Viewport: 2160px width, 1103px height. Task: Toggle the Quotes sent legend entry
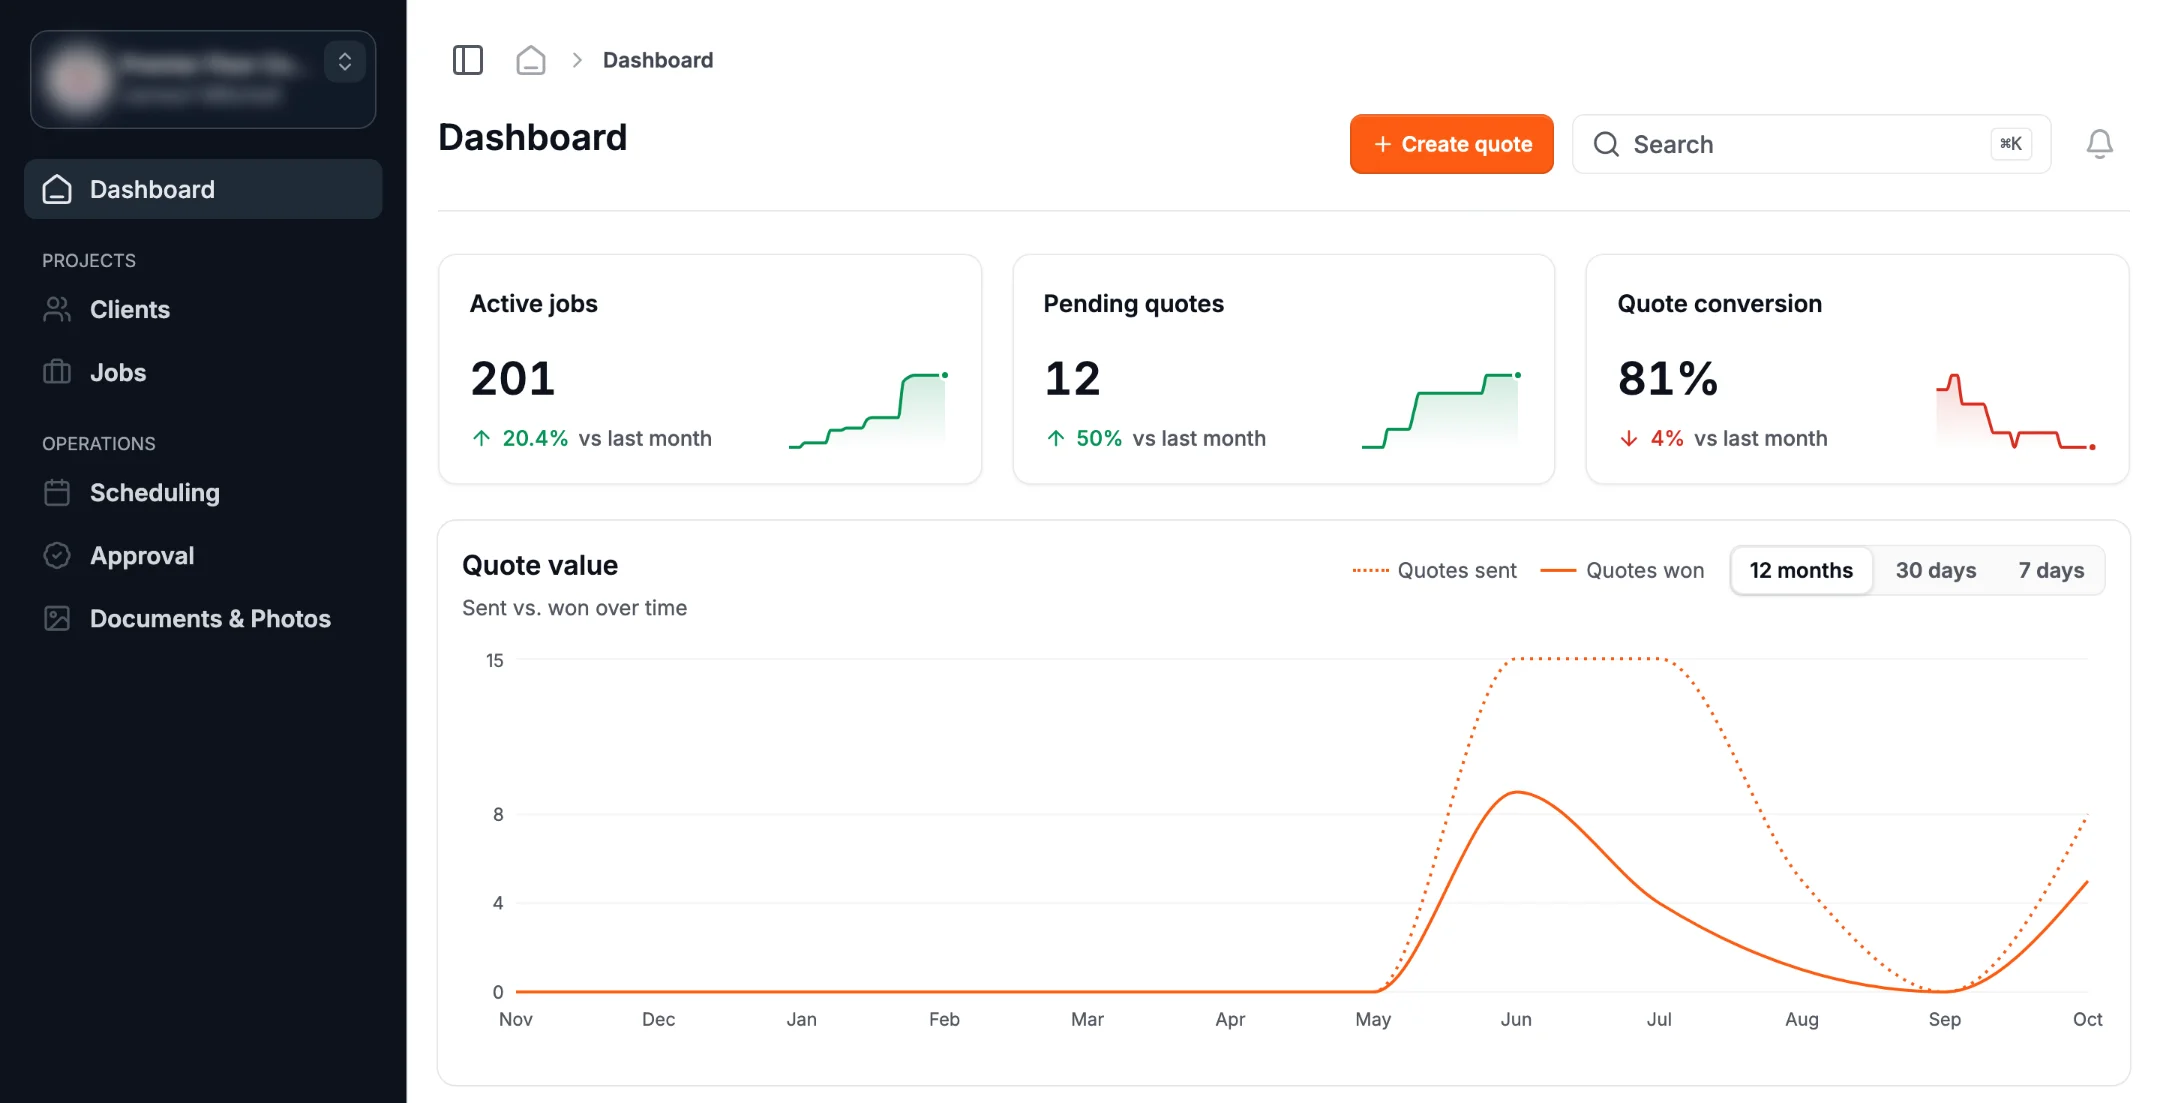[1434, 570]
